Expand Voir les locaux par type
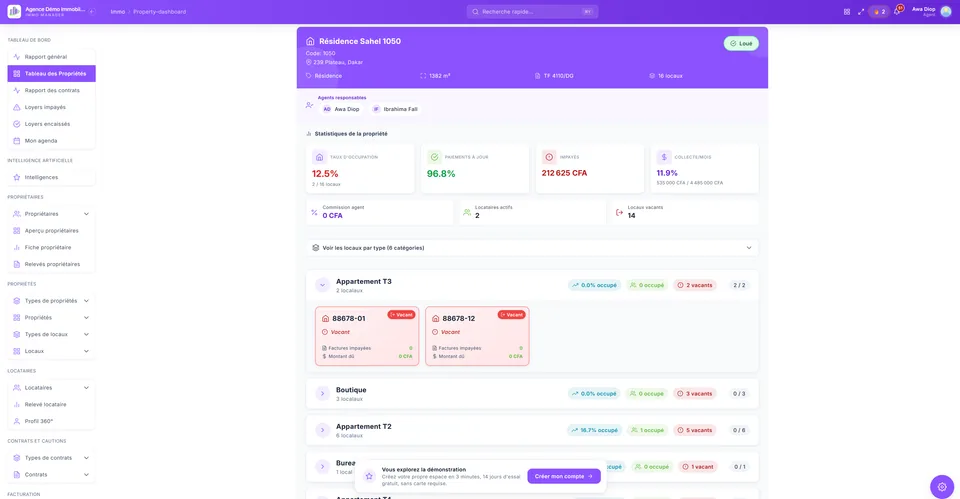Image resolution: width=960 pixels, height=499 pixels. point(532,248)
